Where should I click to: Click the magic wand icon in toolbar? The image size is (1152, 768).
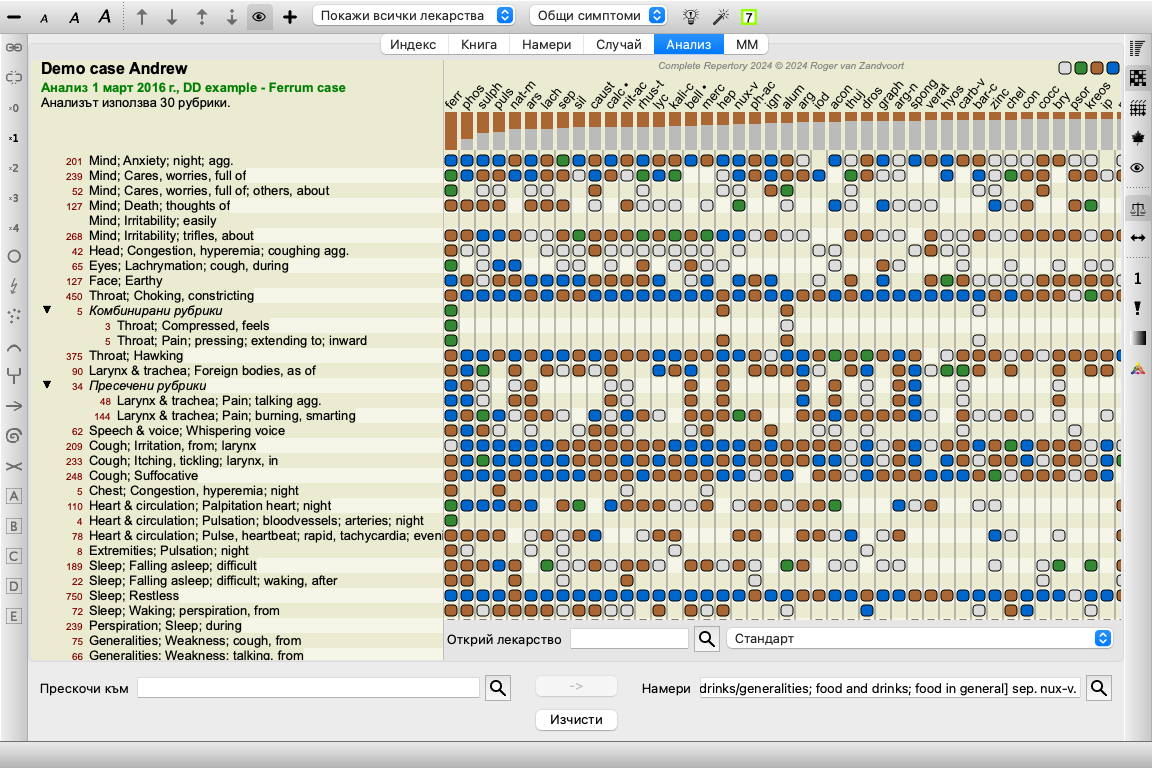click(719, 16)
